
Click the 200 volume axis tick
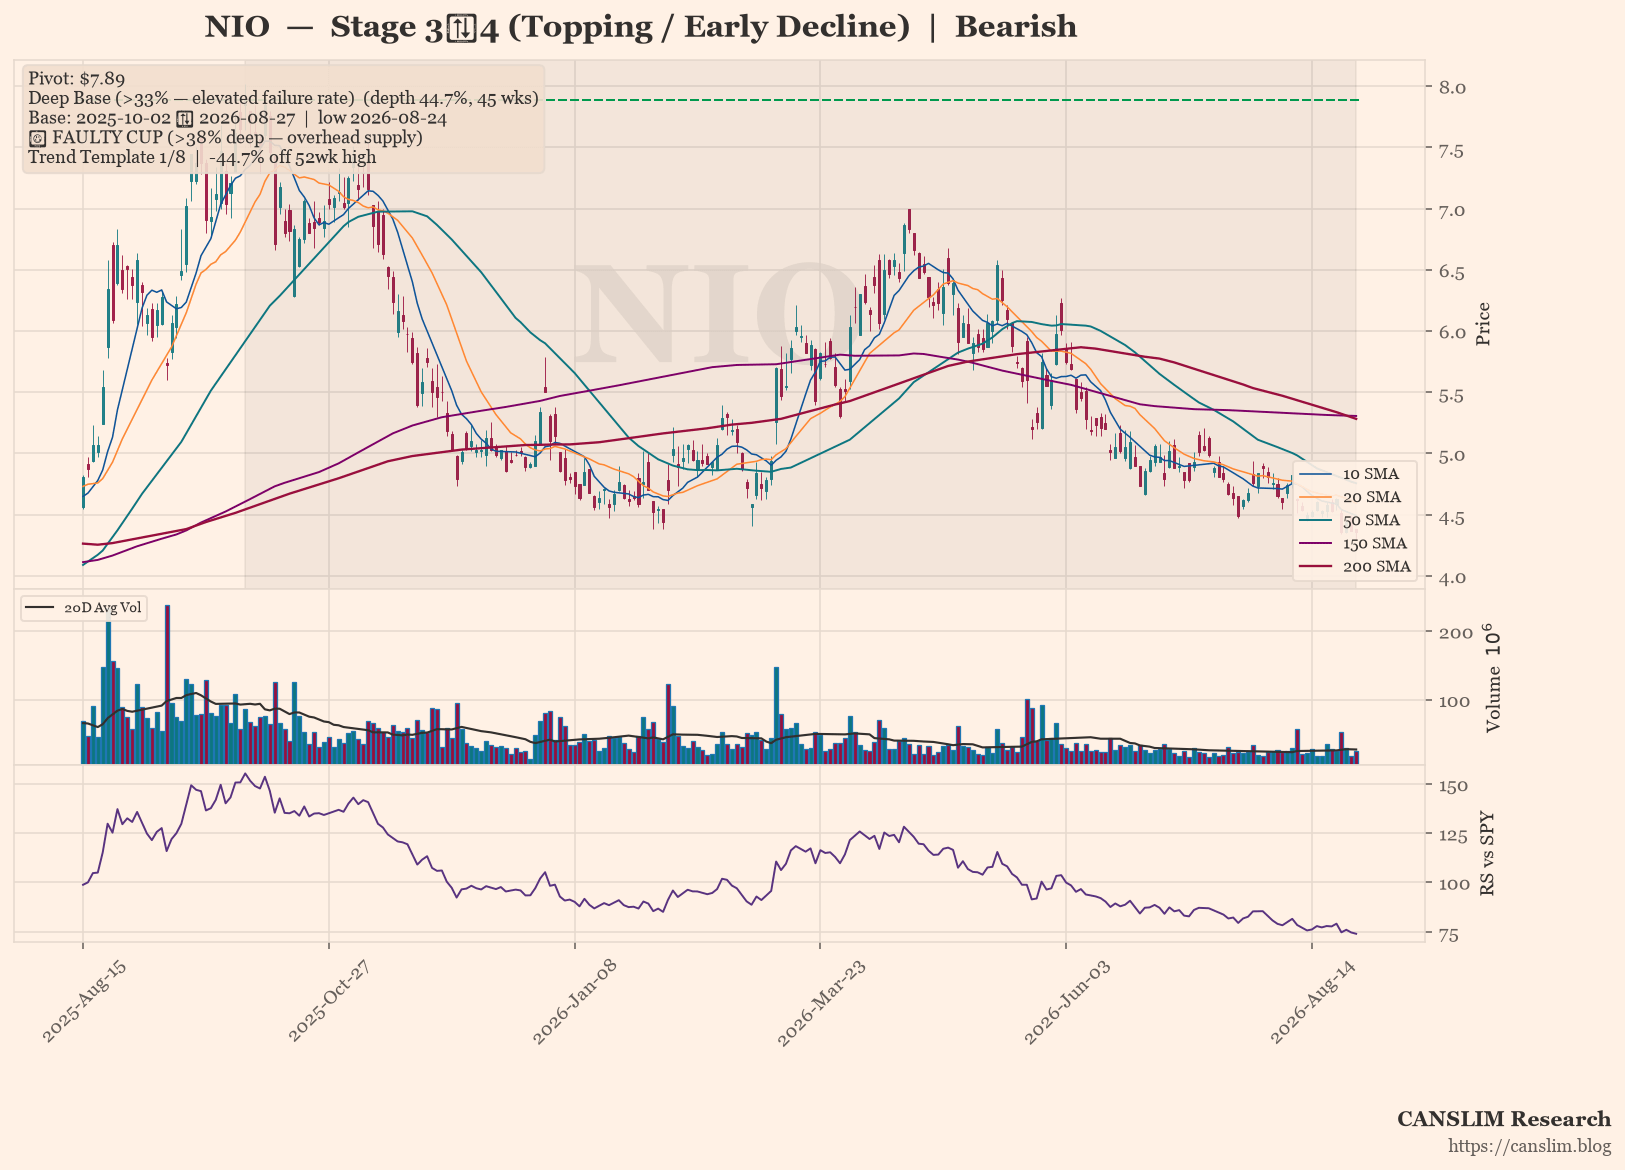pyautogui.click(x=1455, y=633)
